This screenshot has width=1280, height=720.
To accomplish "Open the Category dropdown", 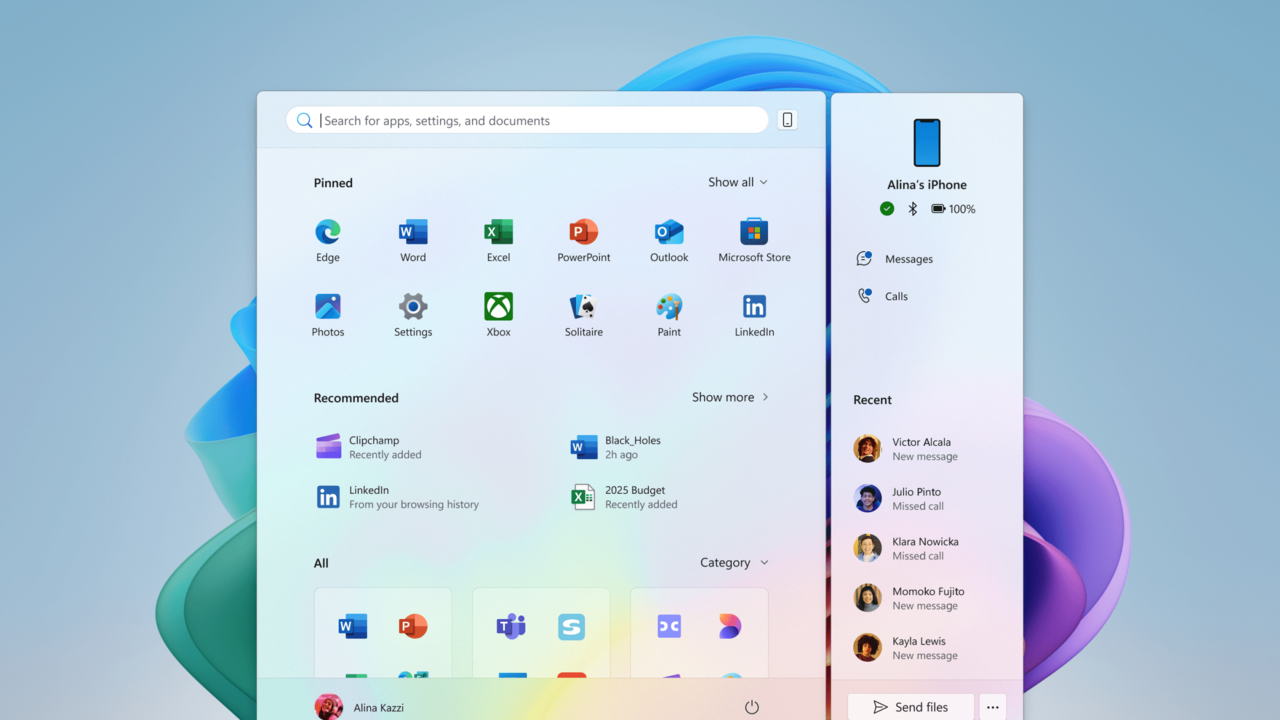I will pos(734,562).
